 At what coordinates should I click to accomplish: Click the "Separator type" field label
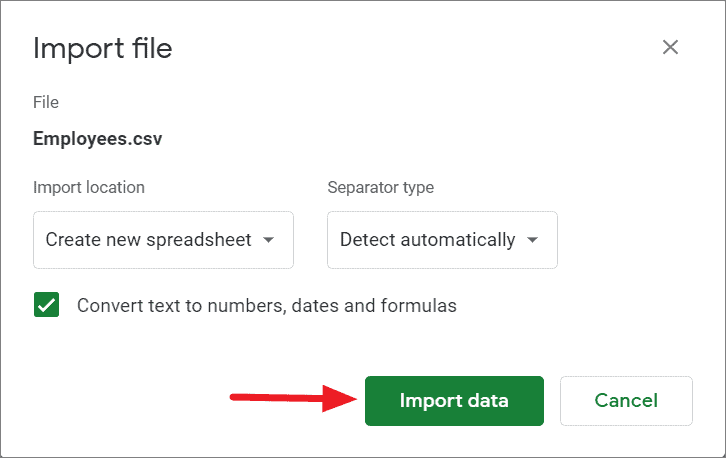(x=381, y=187)
